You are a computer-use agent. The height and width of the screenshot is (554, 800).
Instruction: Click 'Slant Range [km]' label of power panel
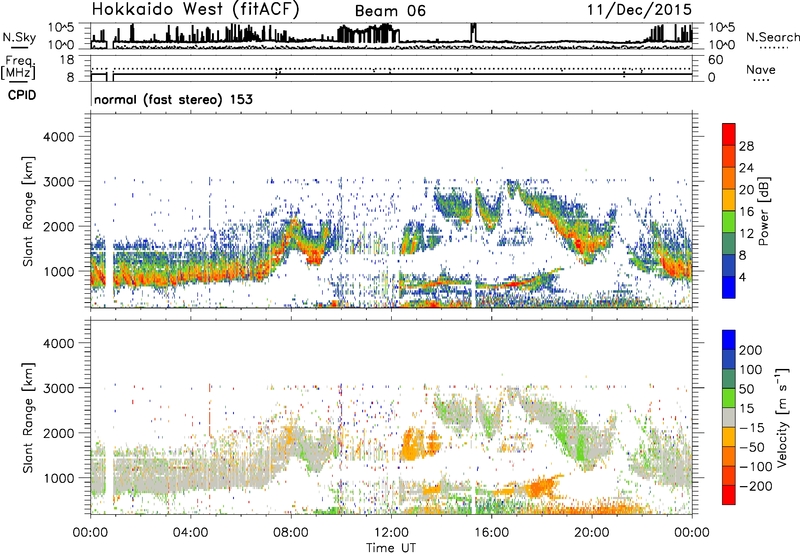coord(28,211)
